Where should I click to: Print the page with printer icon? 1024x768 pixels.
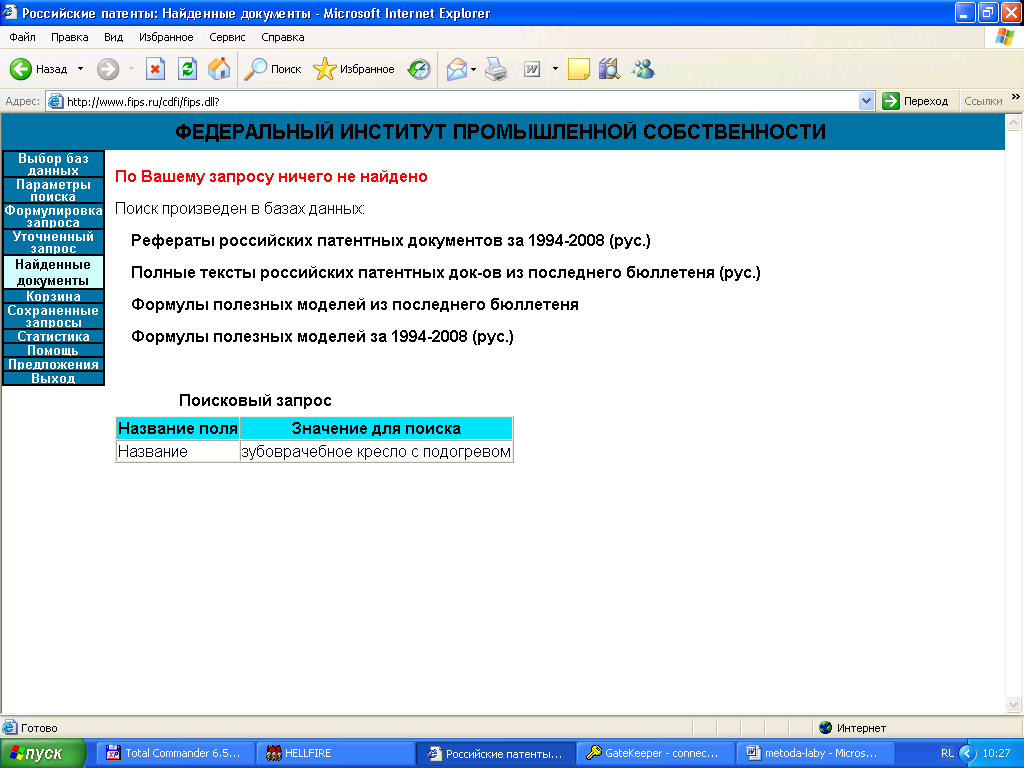coord(496,69)
